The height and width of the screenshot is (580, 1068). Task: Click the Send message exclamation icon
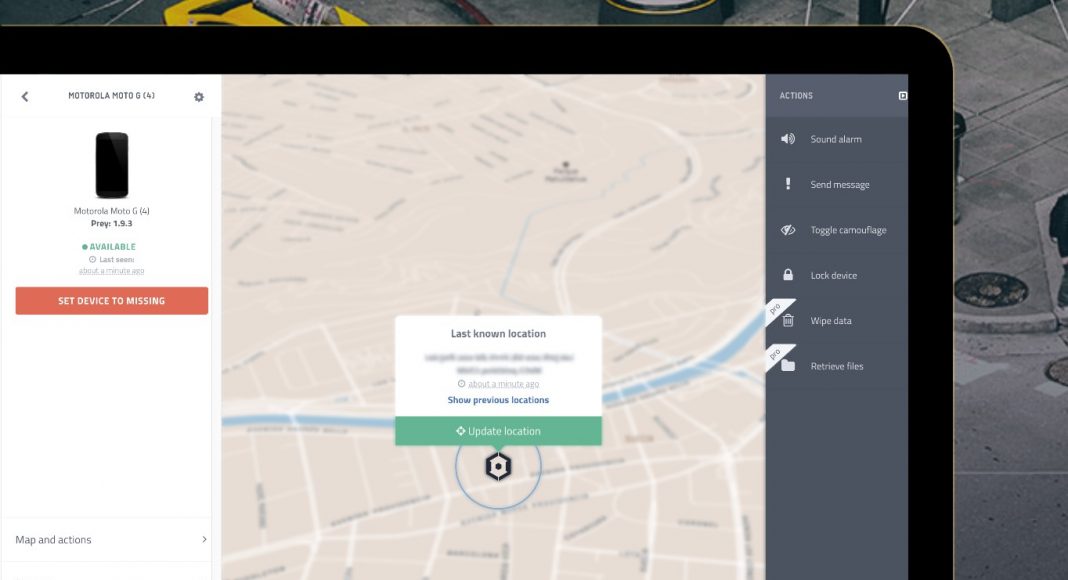[x=788, y=184]
